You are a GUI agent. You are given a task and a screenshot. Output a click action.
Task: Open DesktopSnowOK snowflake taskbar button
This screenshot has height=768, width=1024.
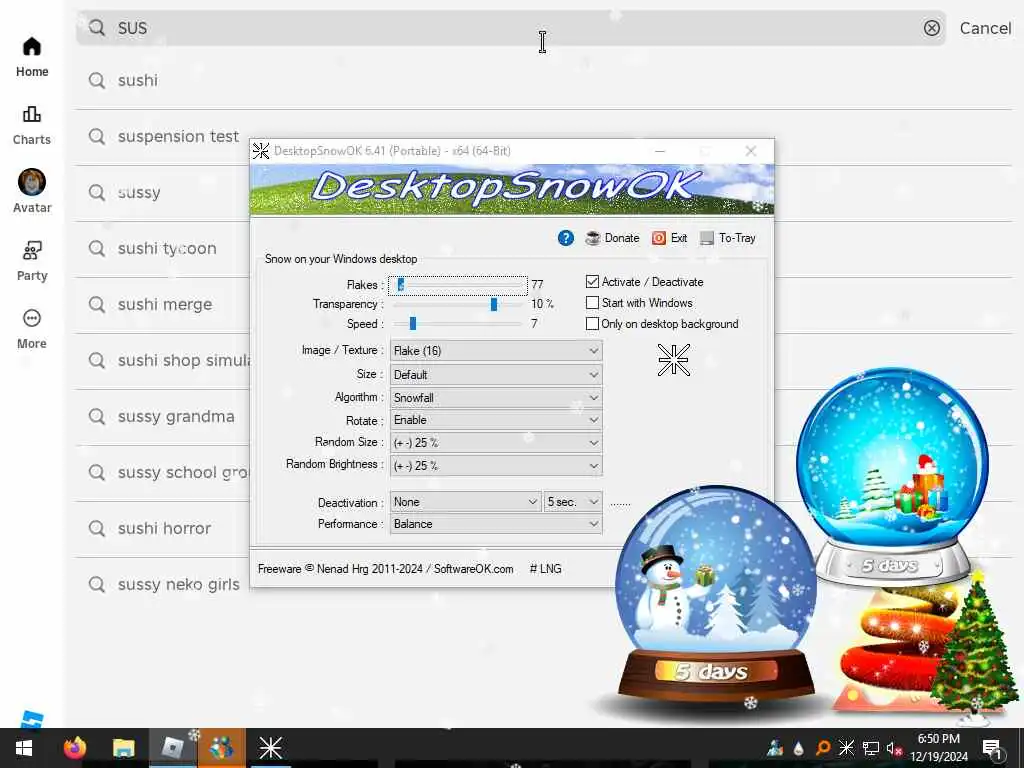[x=270, y=748]
